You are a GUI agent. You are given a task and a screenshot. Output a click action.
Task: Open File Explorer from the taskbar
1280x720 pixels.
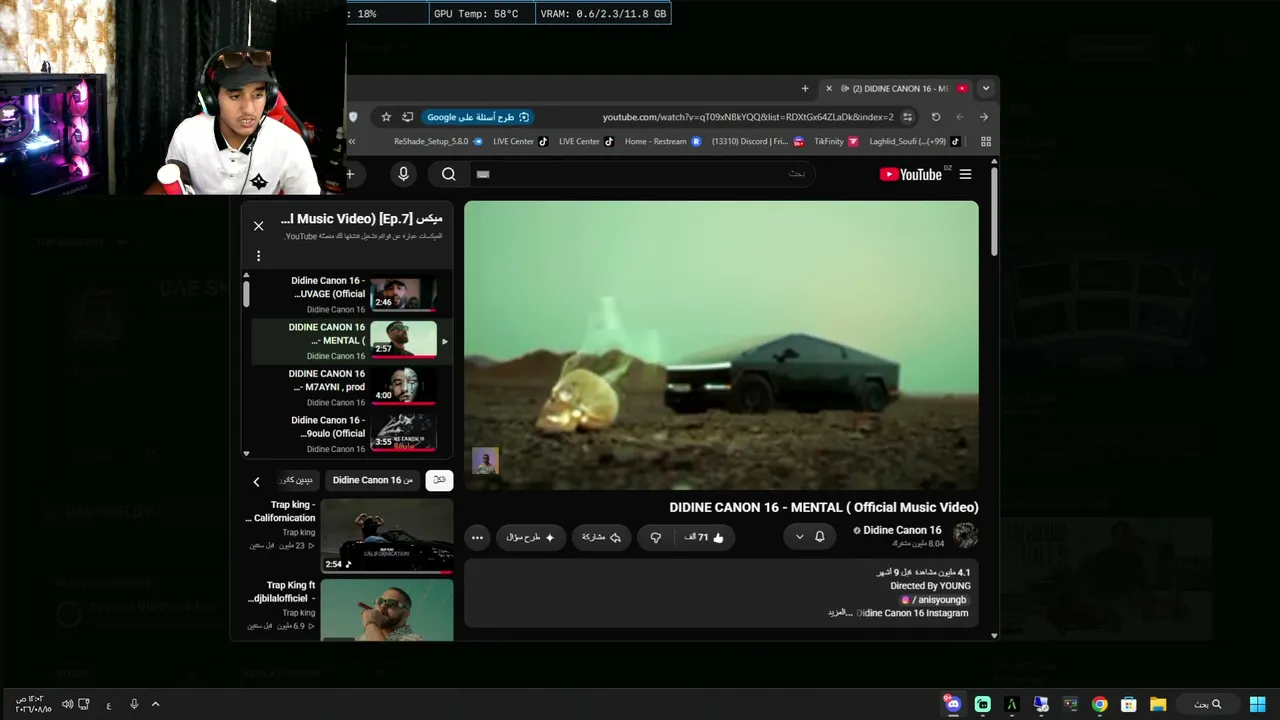[1158, 704]
